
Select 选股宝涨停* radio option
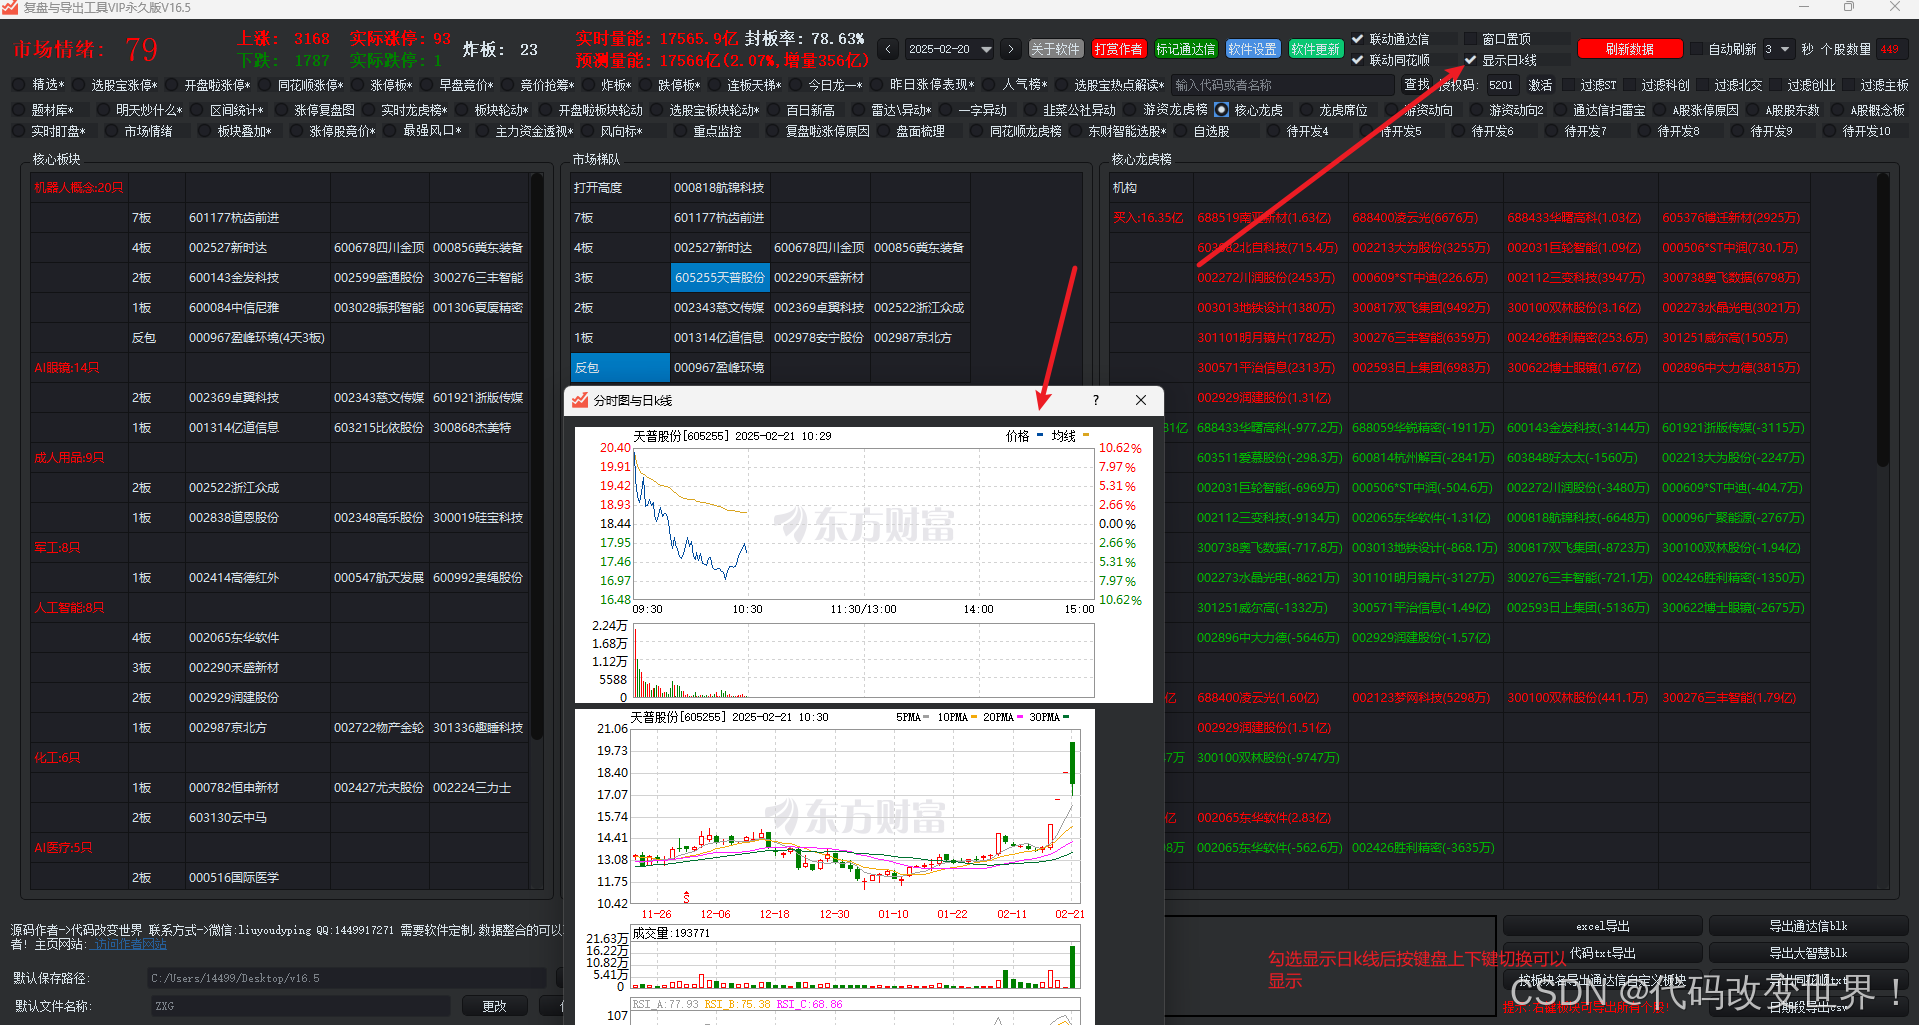click(x=78, y=85)
